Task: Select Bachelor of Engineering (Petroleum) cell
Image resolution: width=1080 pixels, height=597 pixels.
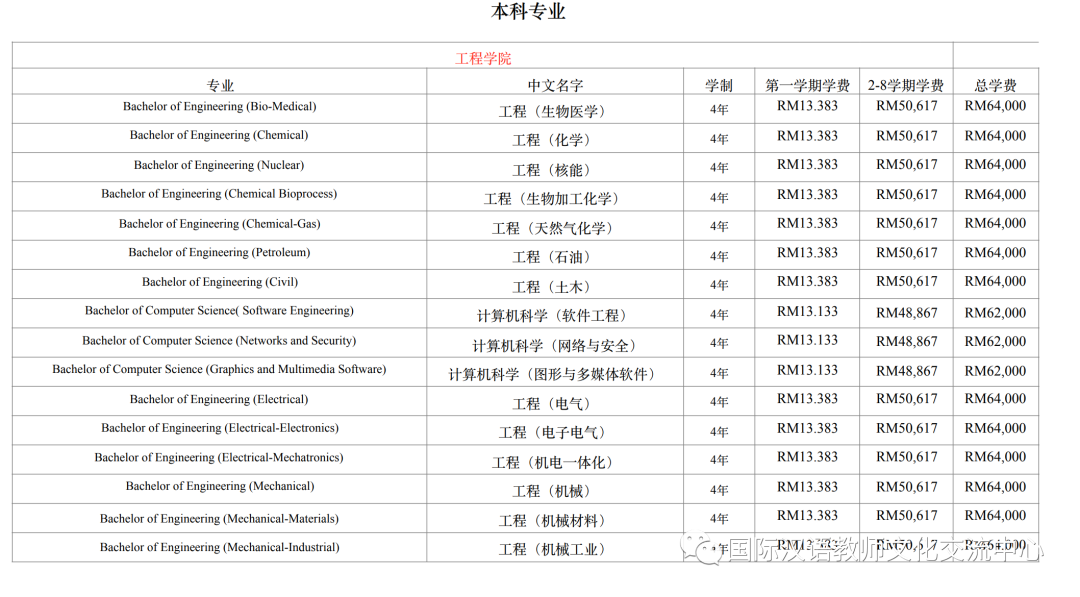Action: pos(219,253)
